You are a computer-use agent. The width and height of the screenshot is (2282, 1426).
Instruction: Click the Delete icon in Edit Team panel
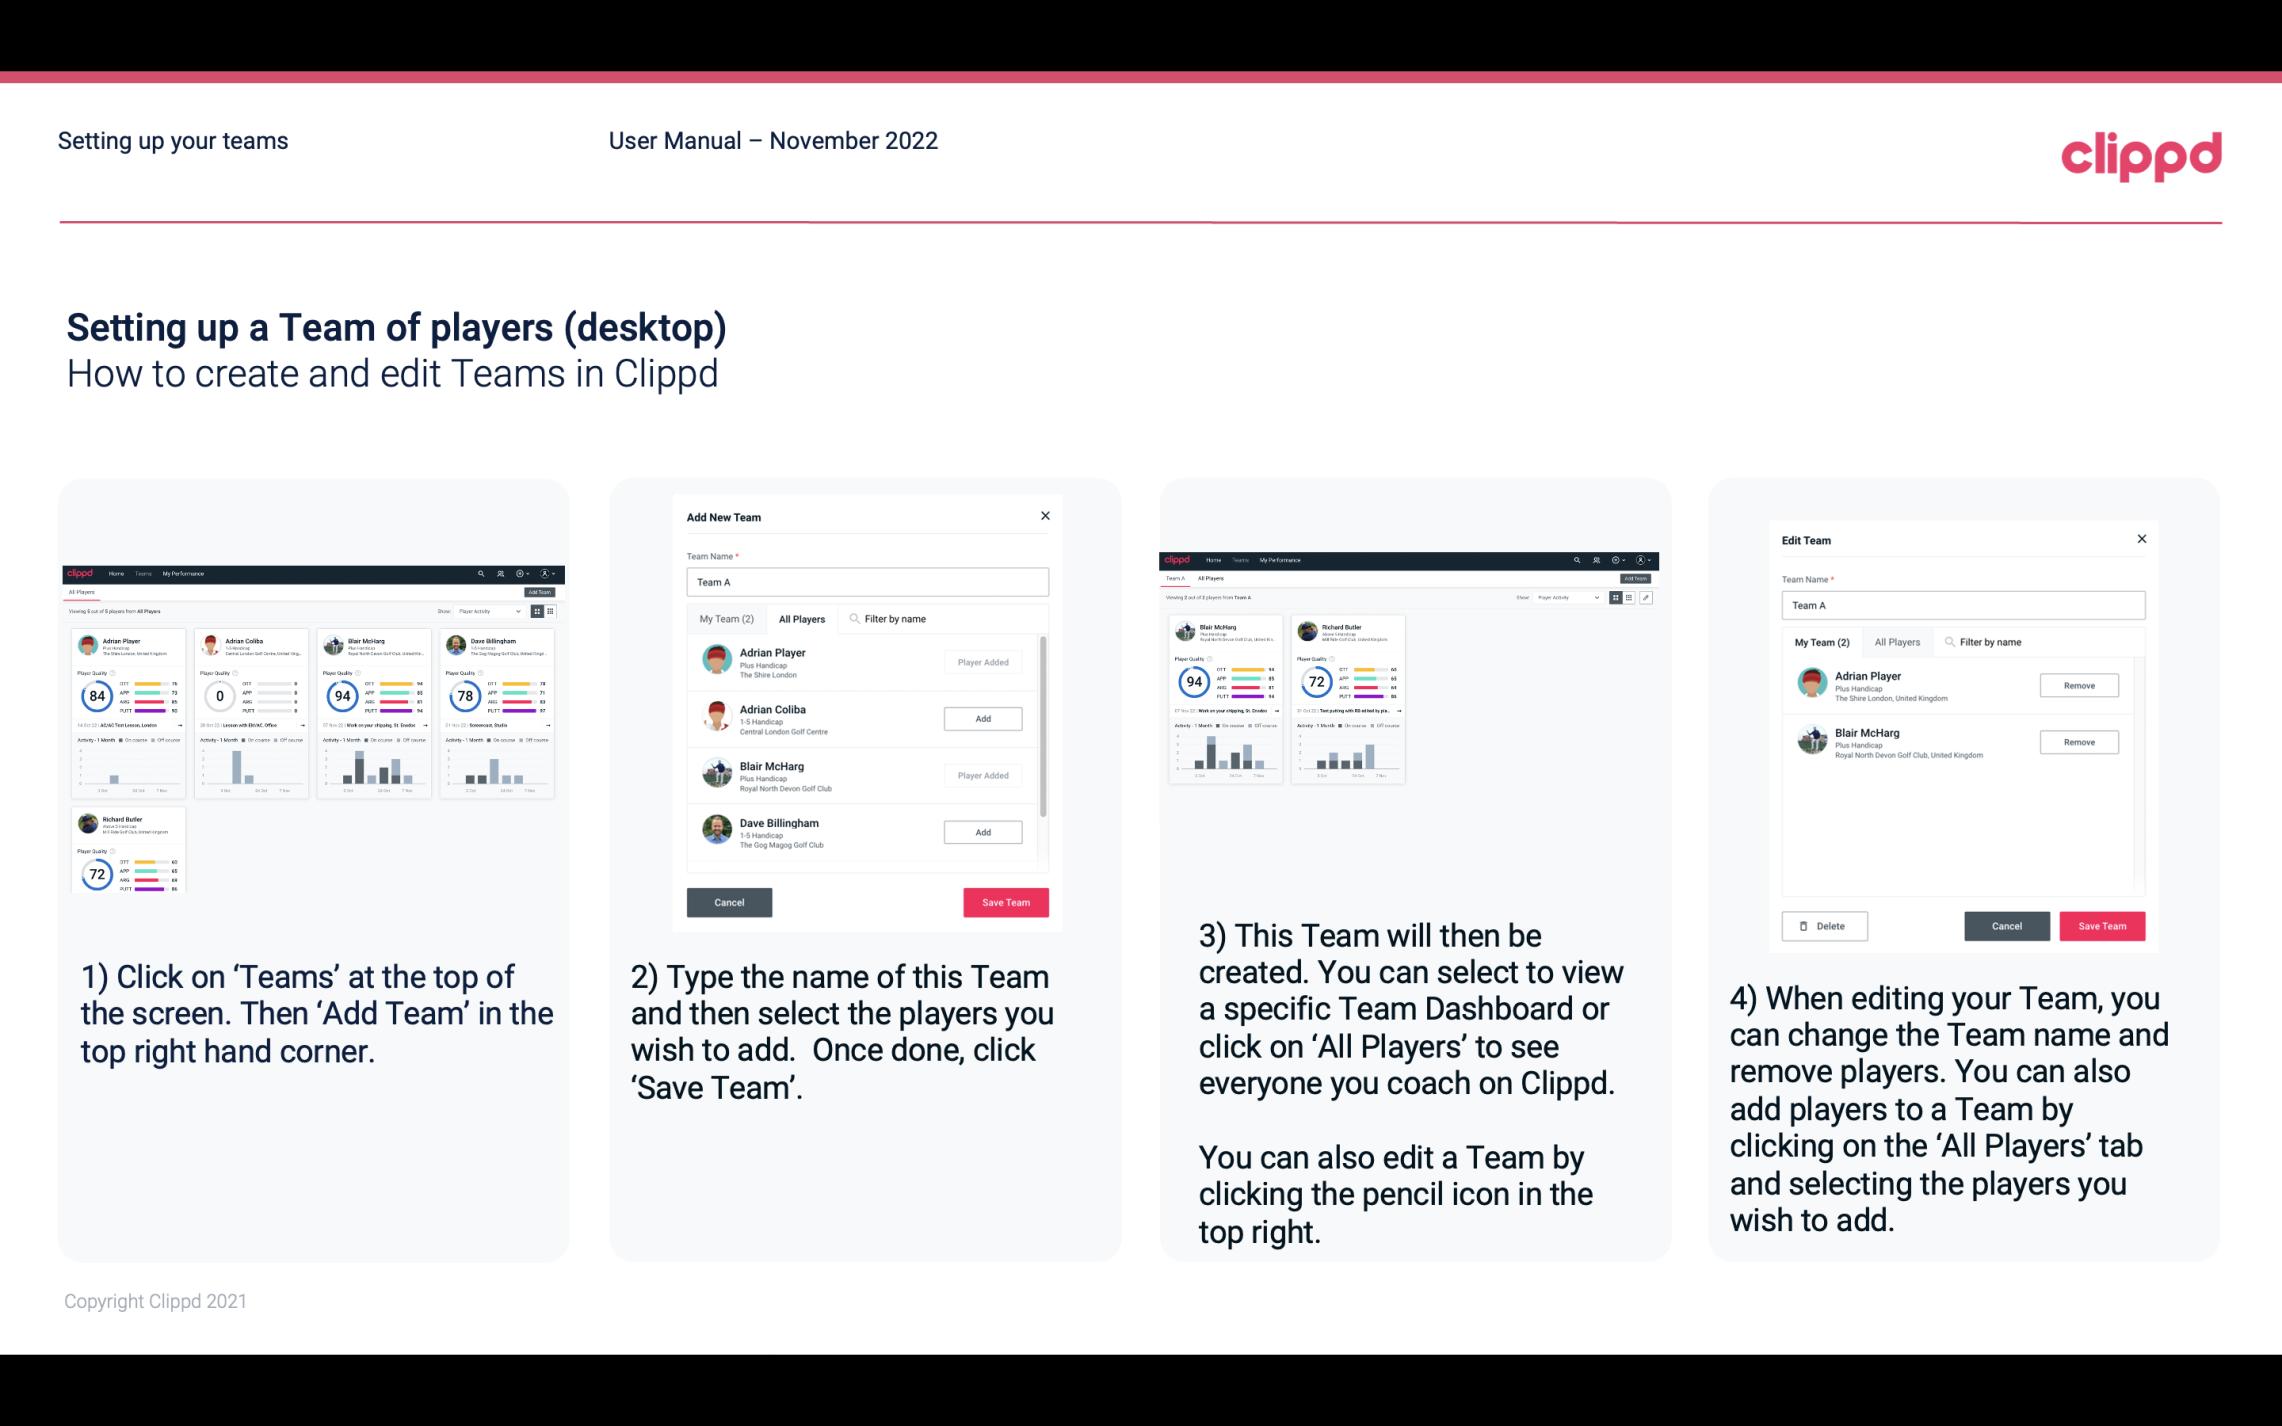(x=1822, y=925)
